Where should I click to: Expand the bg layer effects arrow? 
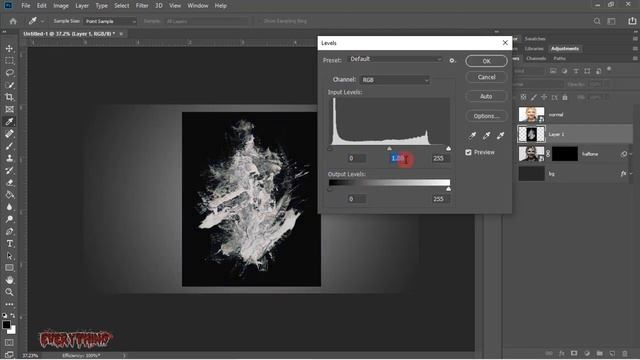[x=631, y=174]
